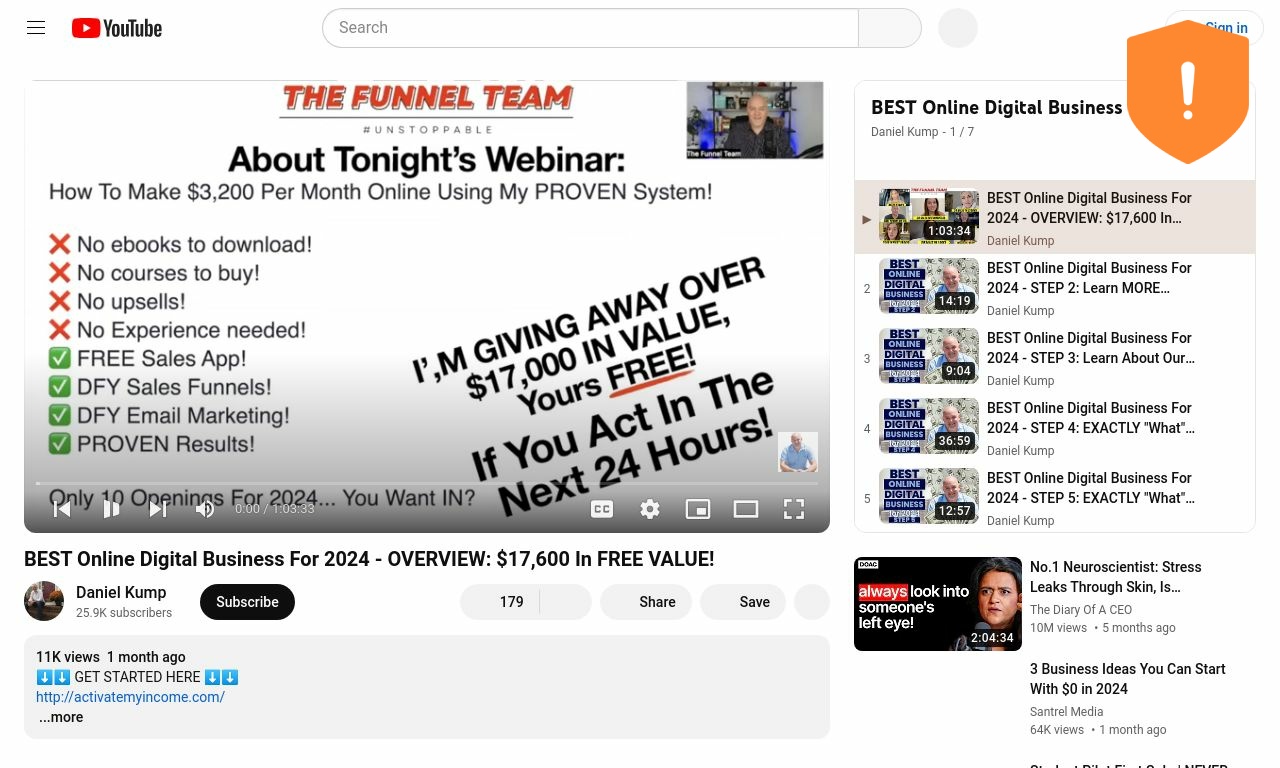1280x768 pixels.
Task: Click 11K views 1 month ago text
Action: (x=111, y=657)
